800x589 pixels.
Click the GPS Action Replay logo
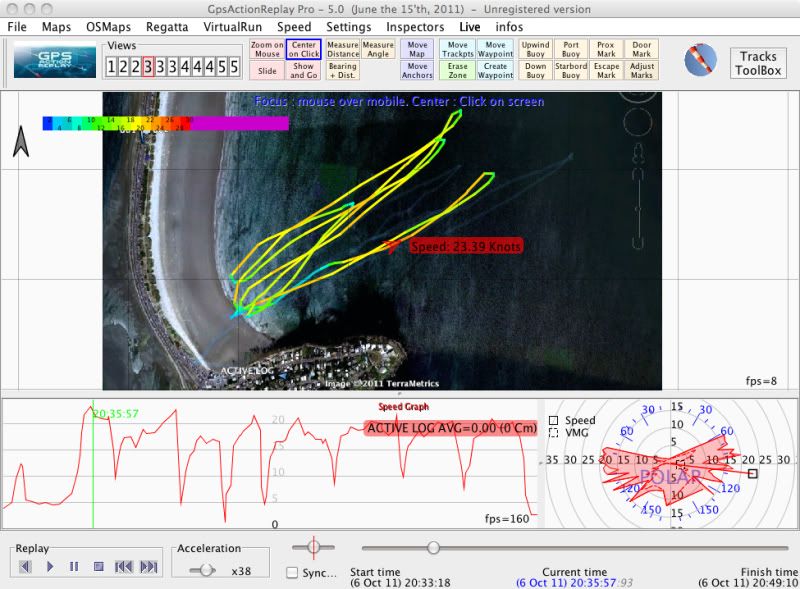tap(55, 59)
